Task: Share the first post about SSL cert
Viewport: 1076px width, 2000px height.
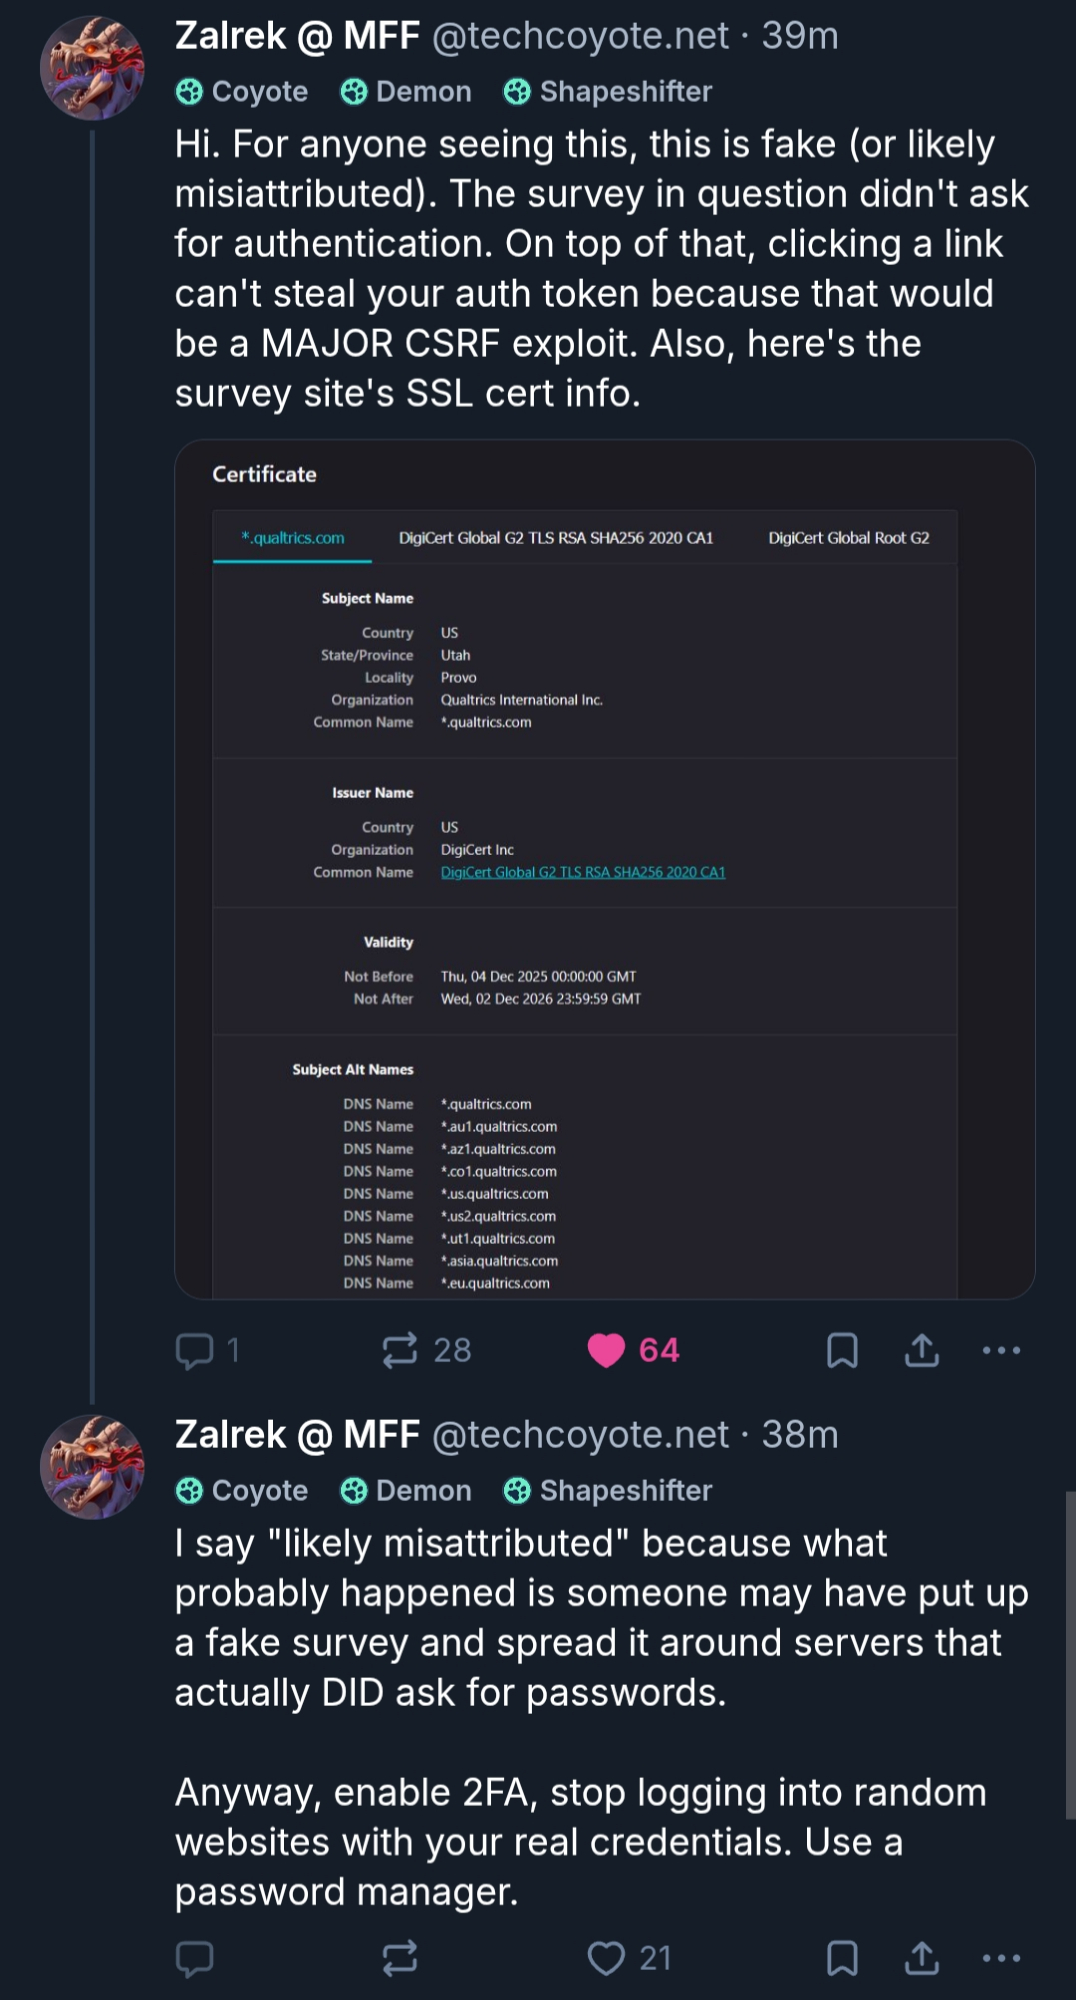Action: point(921,1350)
